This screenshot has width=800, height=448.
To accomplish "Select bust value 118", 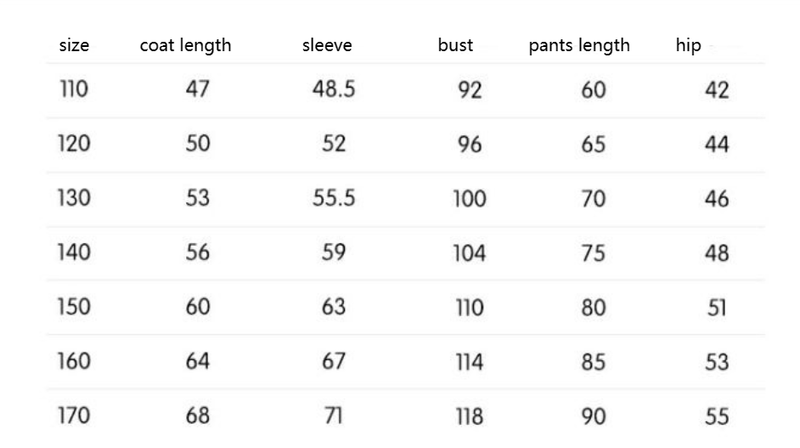I will point(469,415).
